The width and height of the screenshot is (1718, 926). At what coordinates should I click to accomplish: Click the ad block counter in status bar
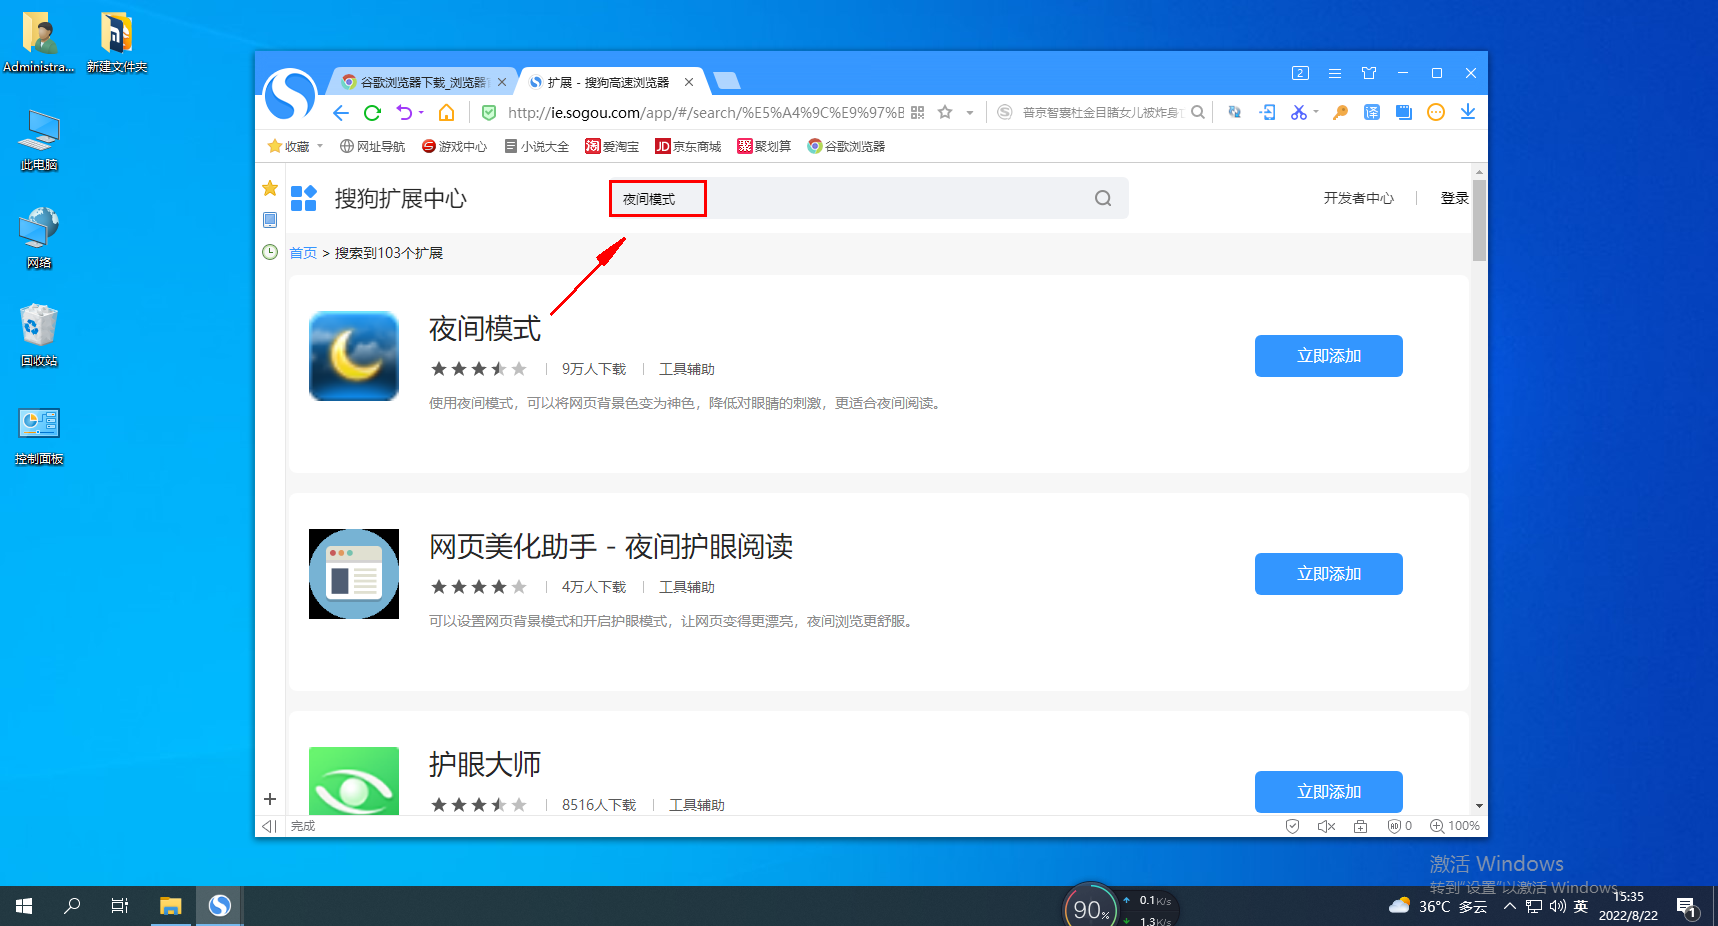click(1399, 826)
